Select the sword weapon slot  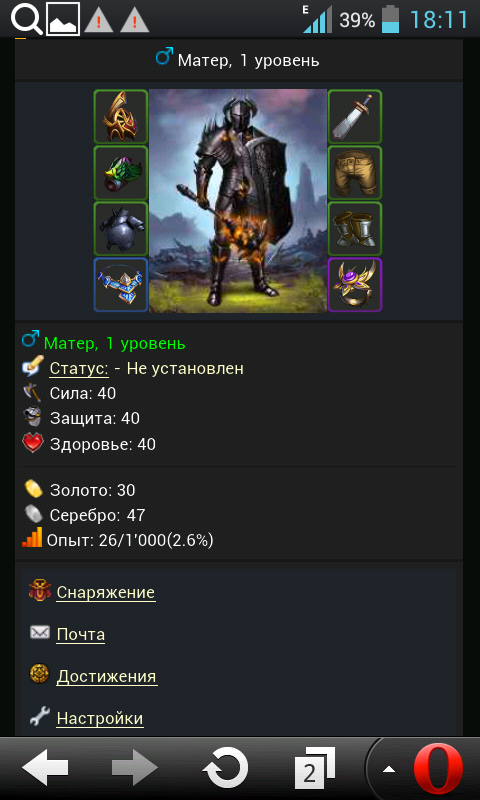pos(355,117)
